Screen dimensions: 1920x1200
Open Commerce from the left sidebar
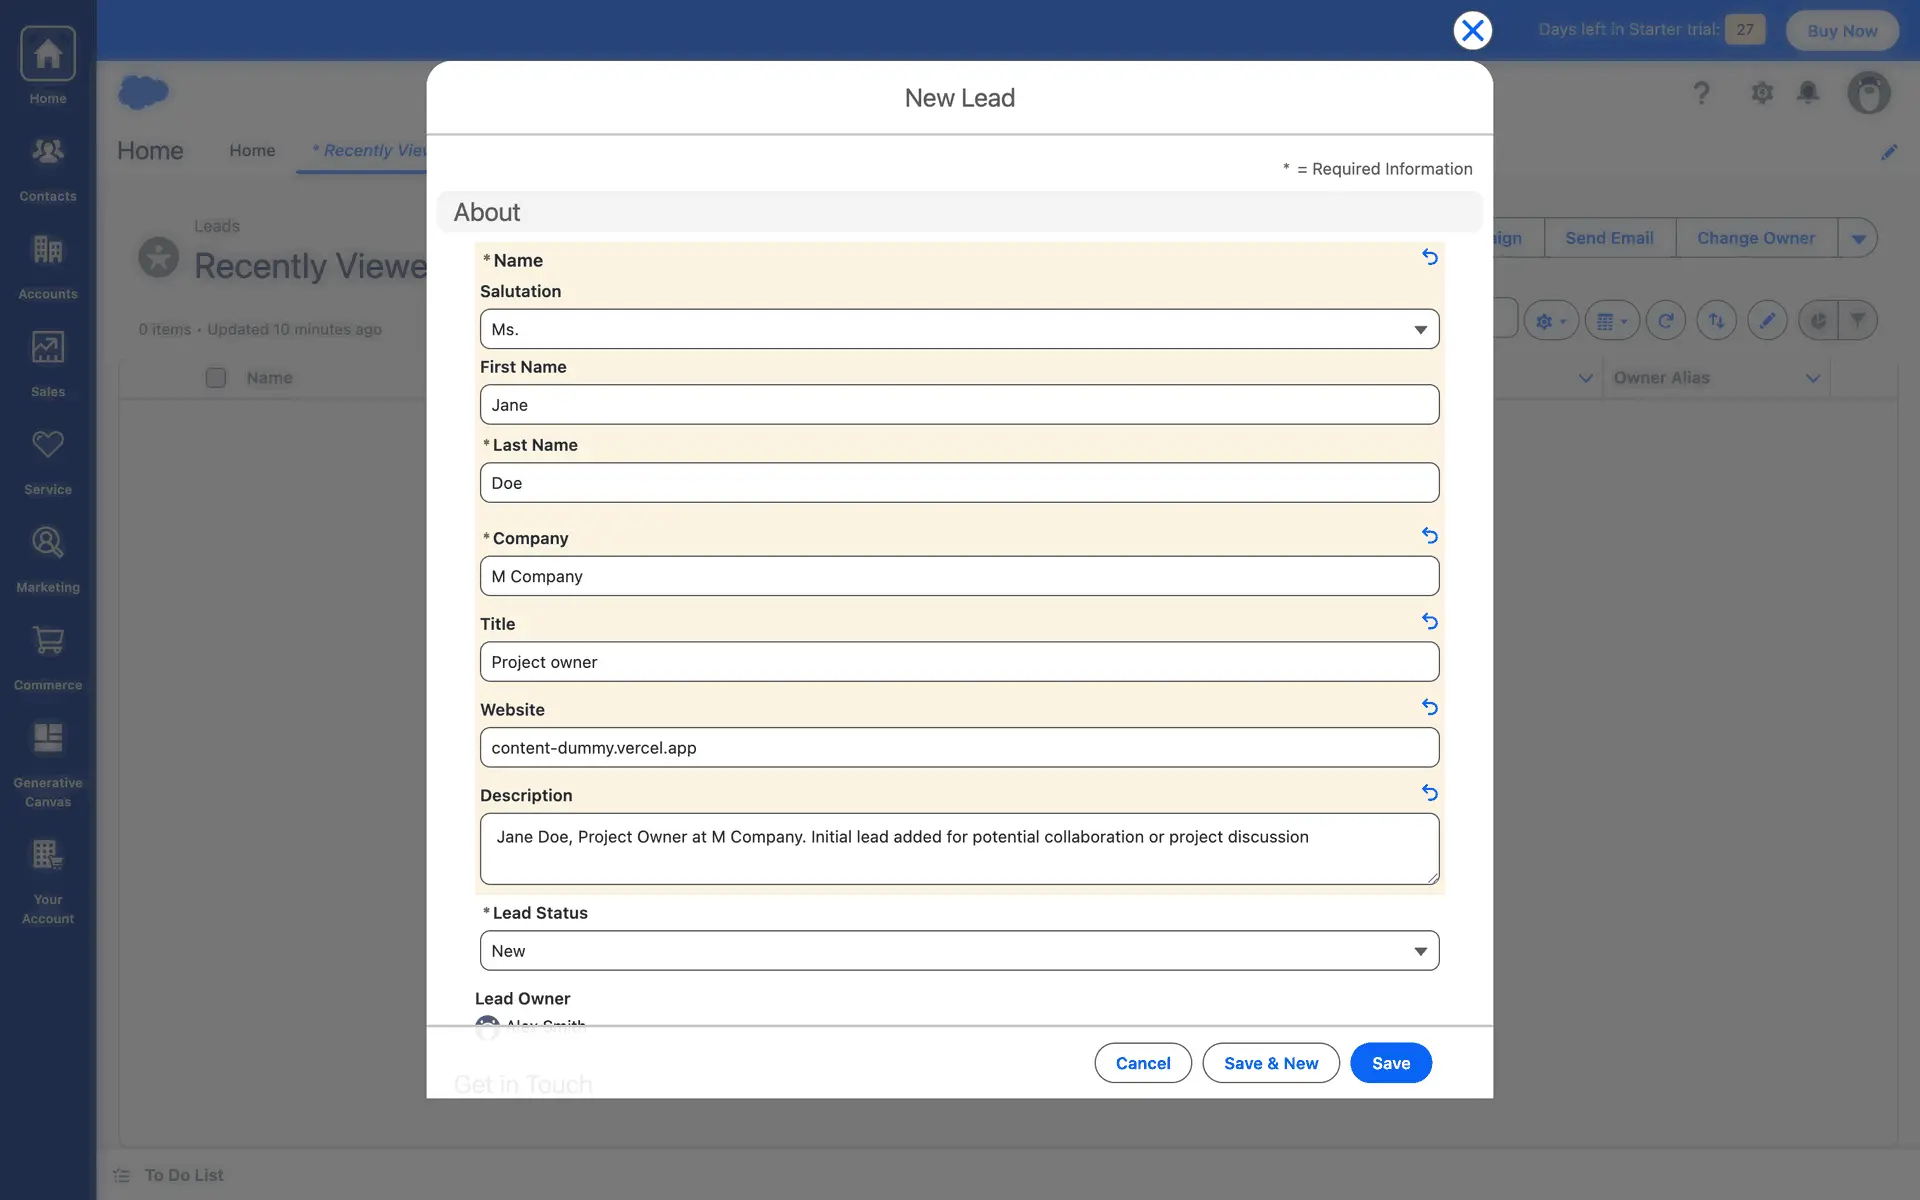[47, 657]
